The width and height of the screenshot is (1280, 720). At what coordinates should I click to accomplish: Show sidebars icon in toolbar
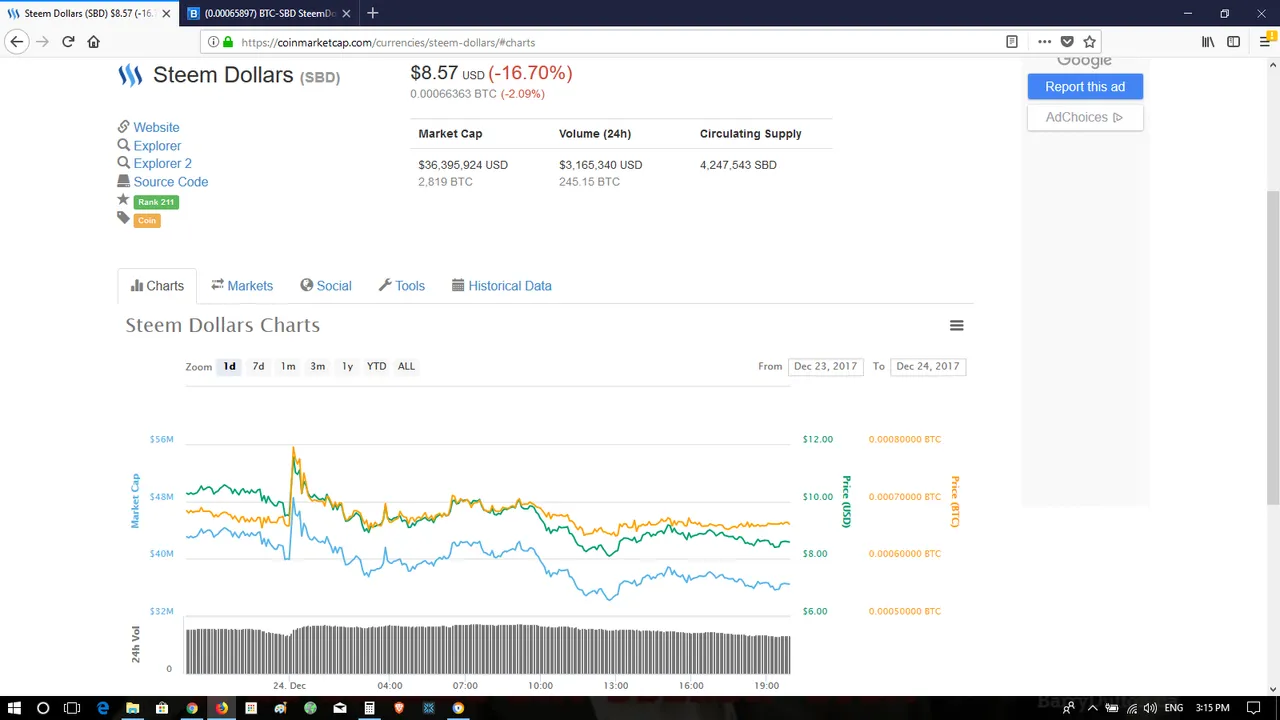click(1234, 42)
